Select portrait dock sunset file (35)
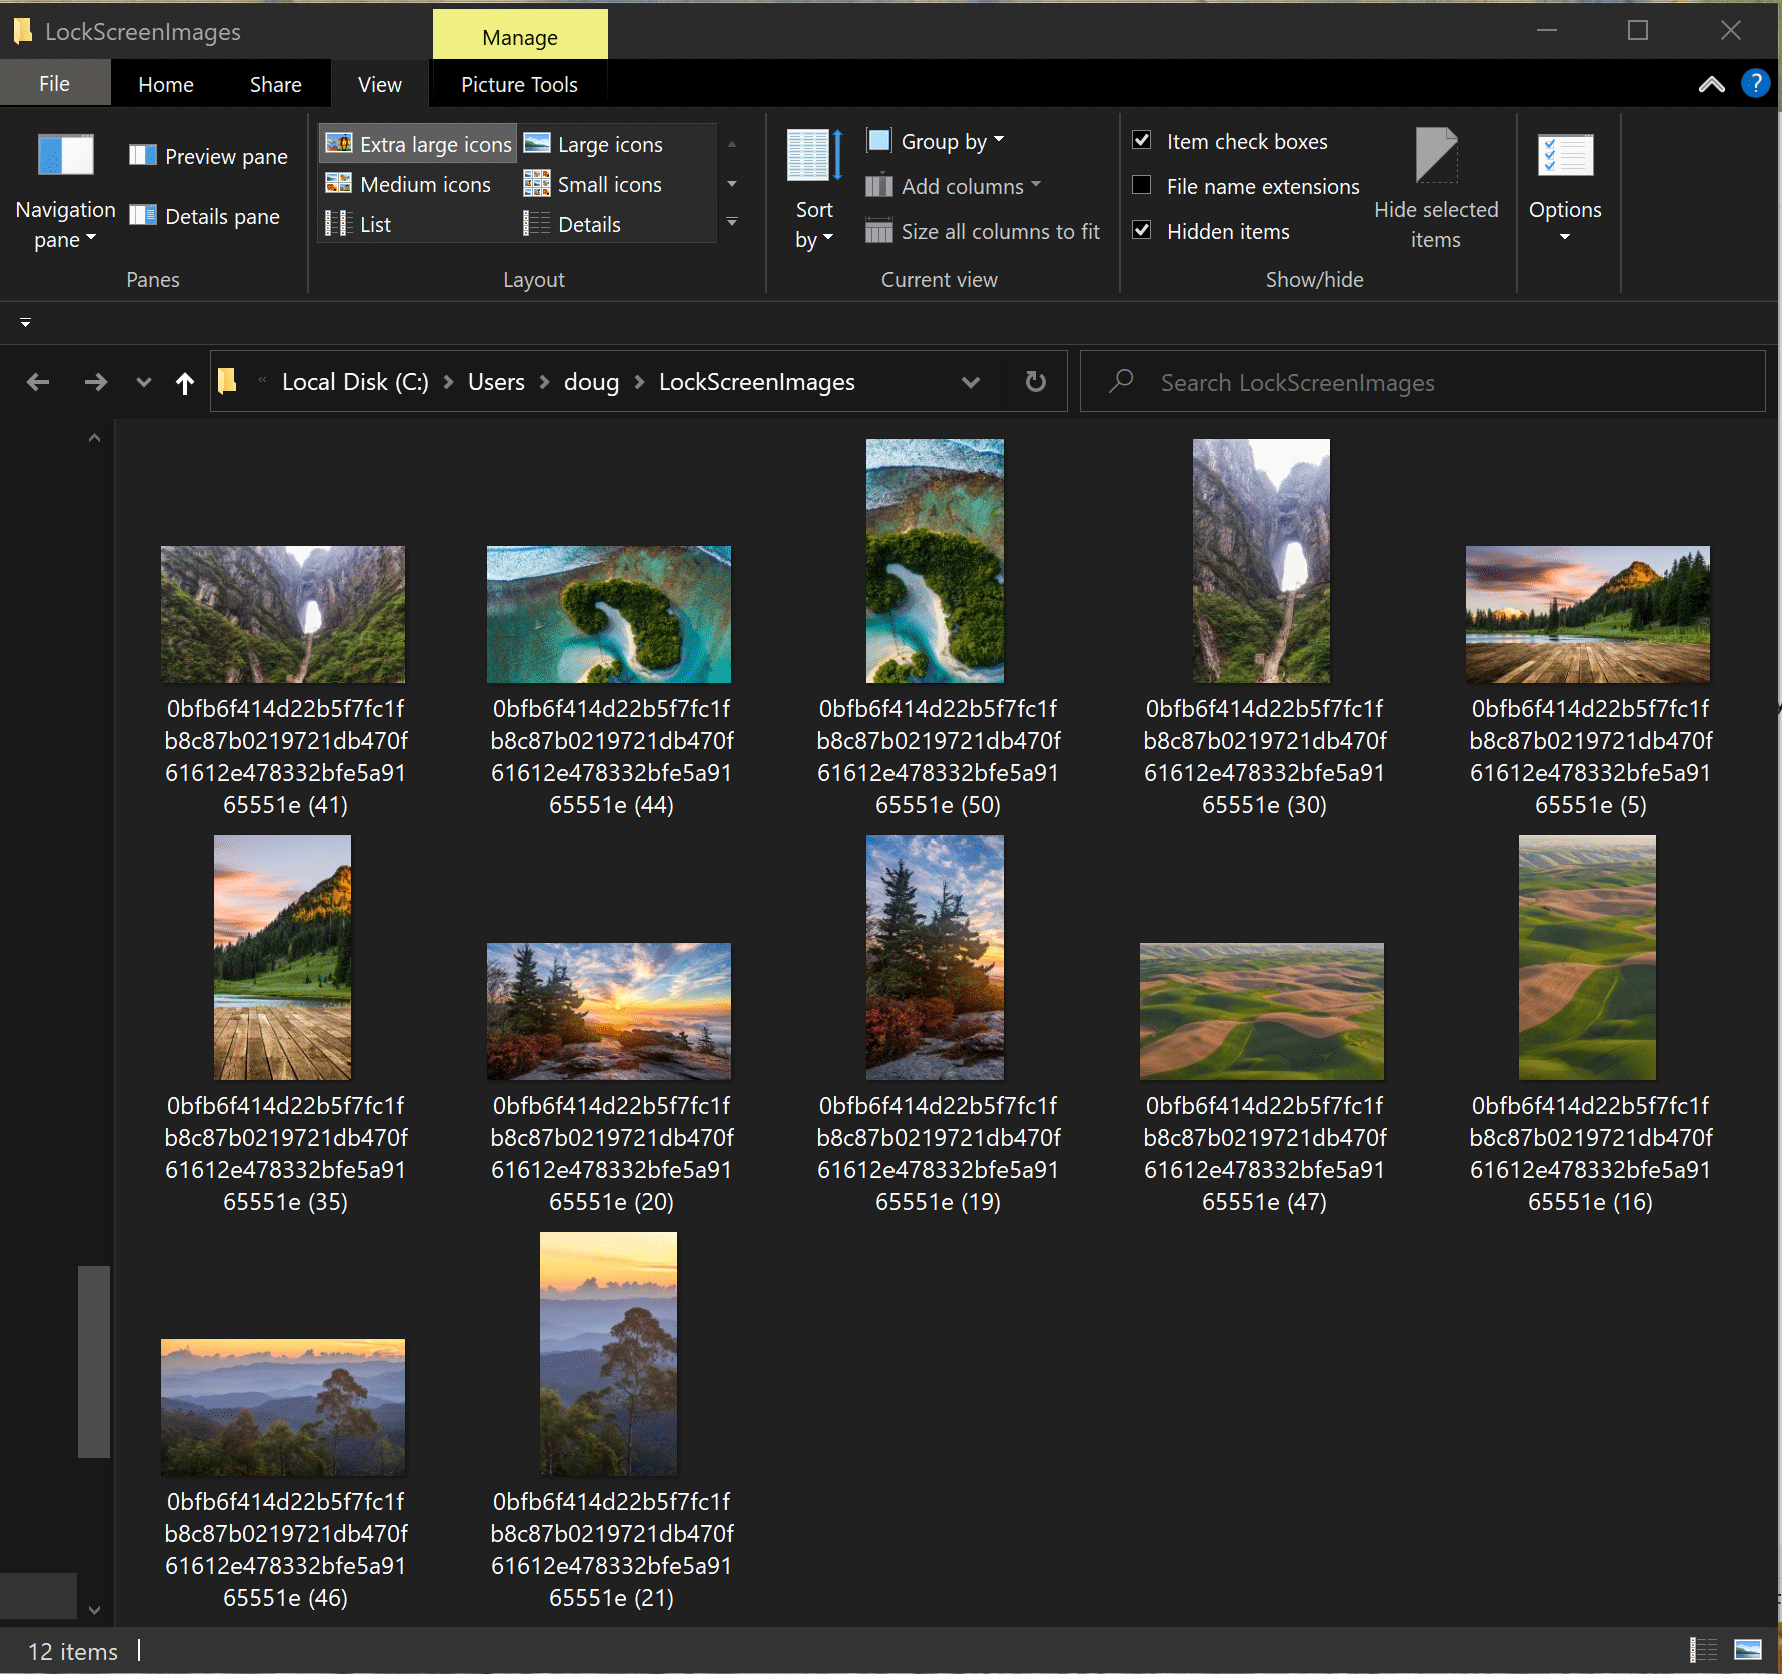This screenshot has width=1782, height=1674. [283, 958]
